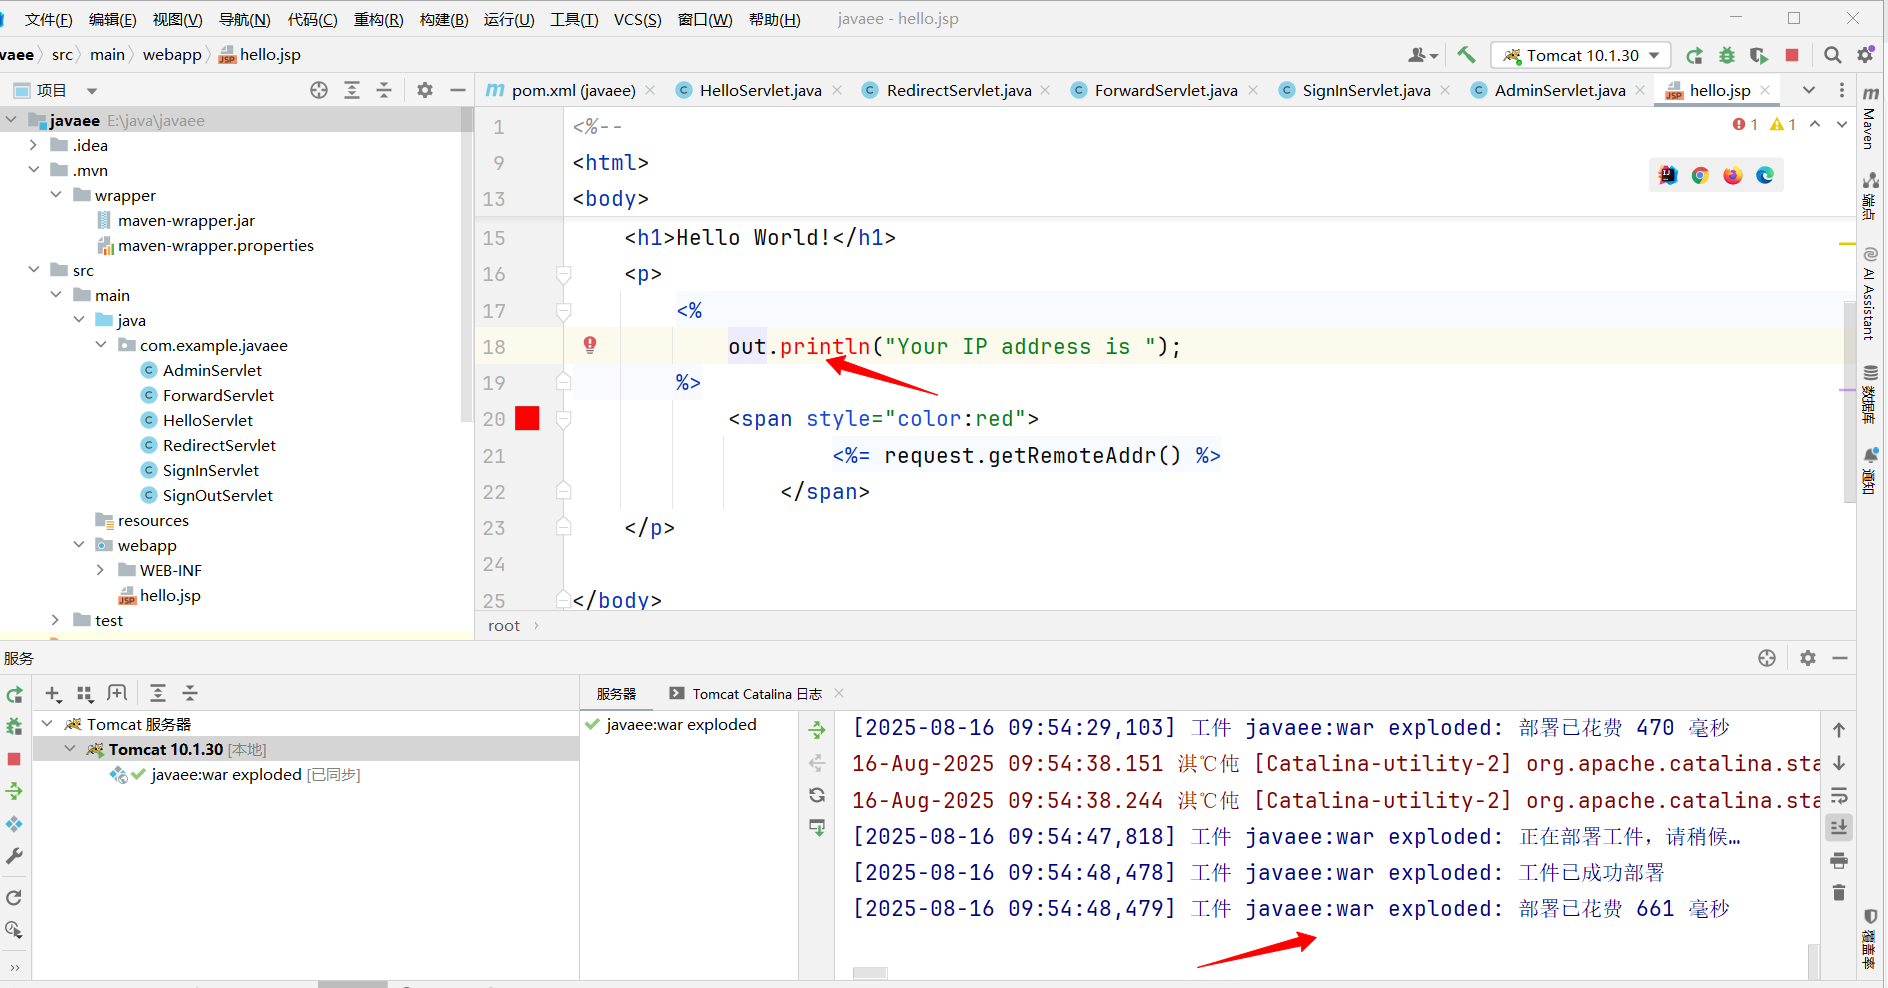Open SignInServlet in the project tree
This screenshot has height=988, width=1888.
pos(210,470)
